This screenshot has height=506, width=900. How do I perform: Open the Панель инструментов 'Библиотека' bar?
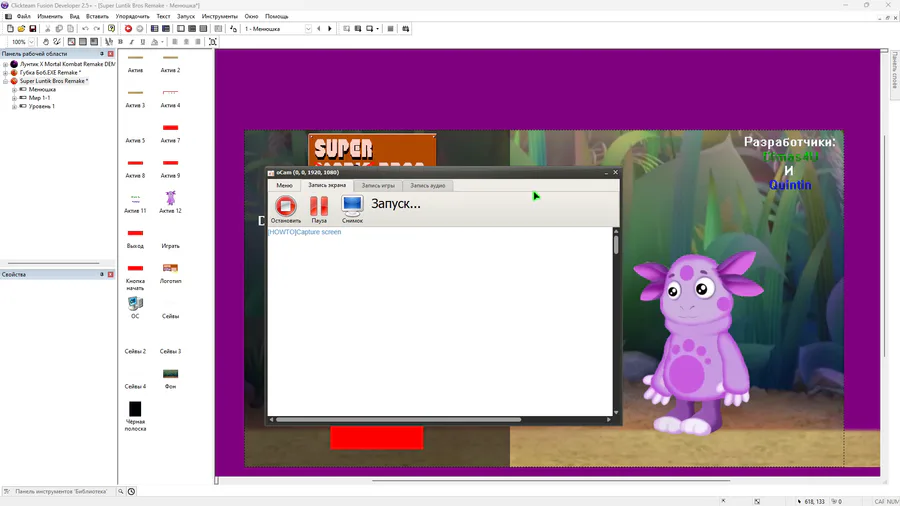pyautogui.click(x=61, y=492)
